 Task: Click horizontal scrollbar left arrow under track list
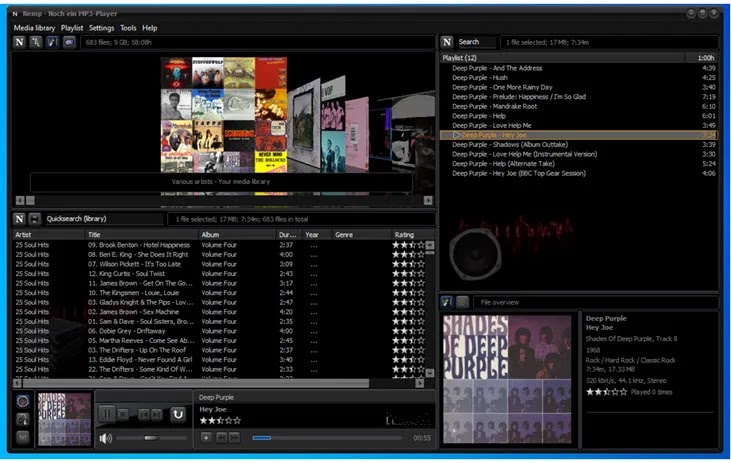(17, 383)
